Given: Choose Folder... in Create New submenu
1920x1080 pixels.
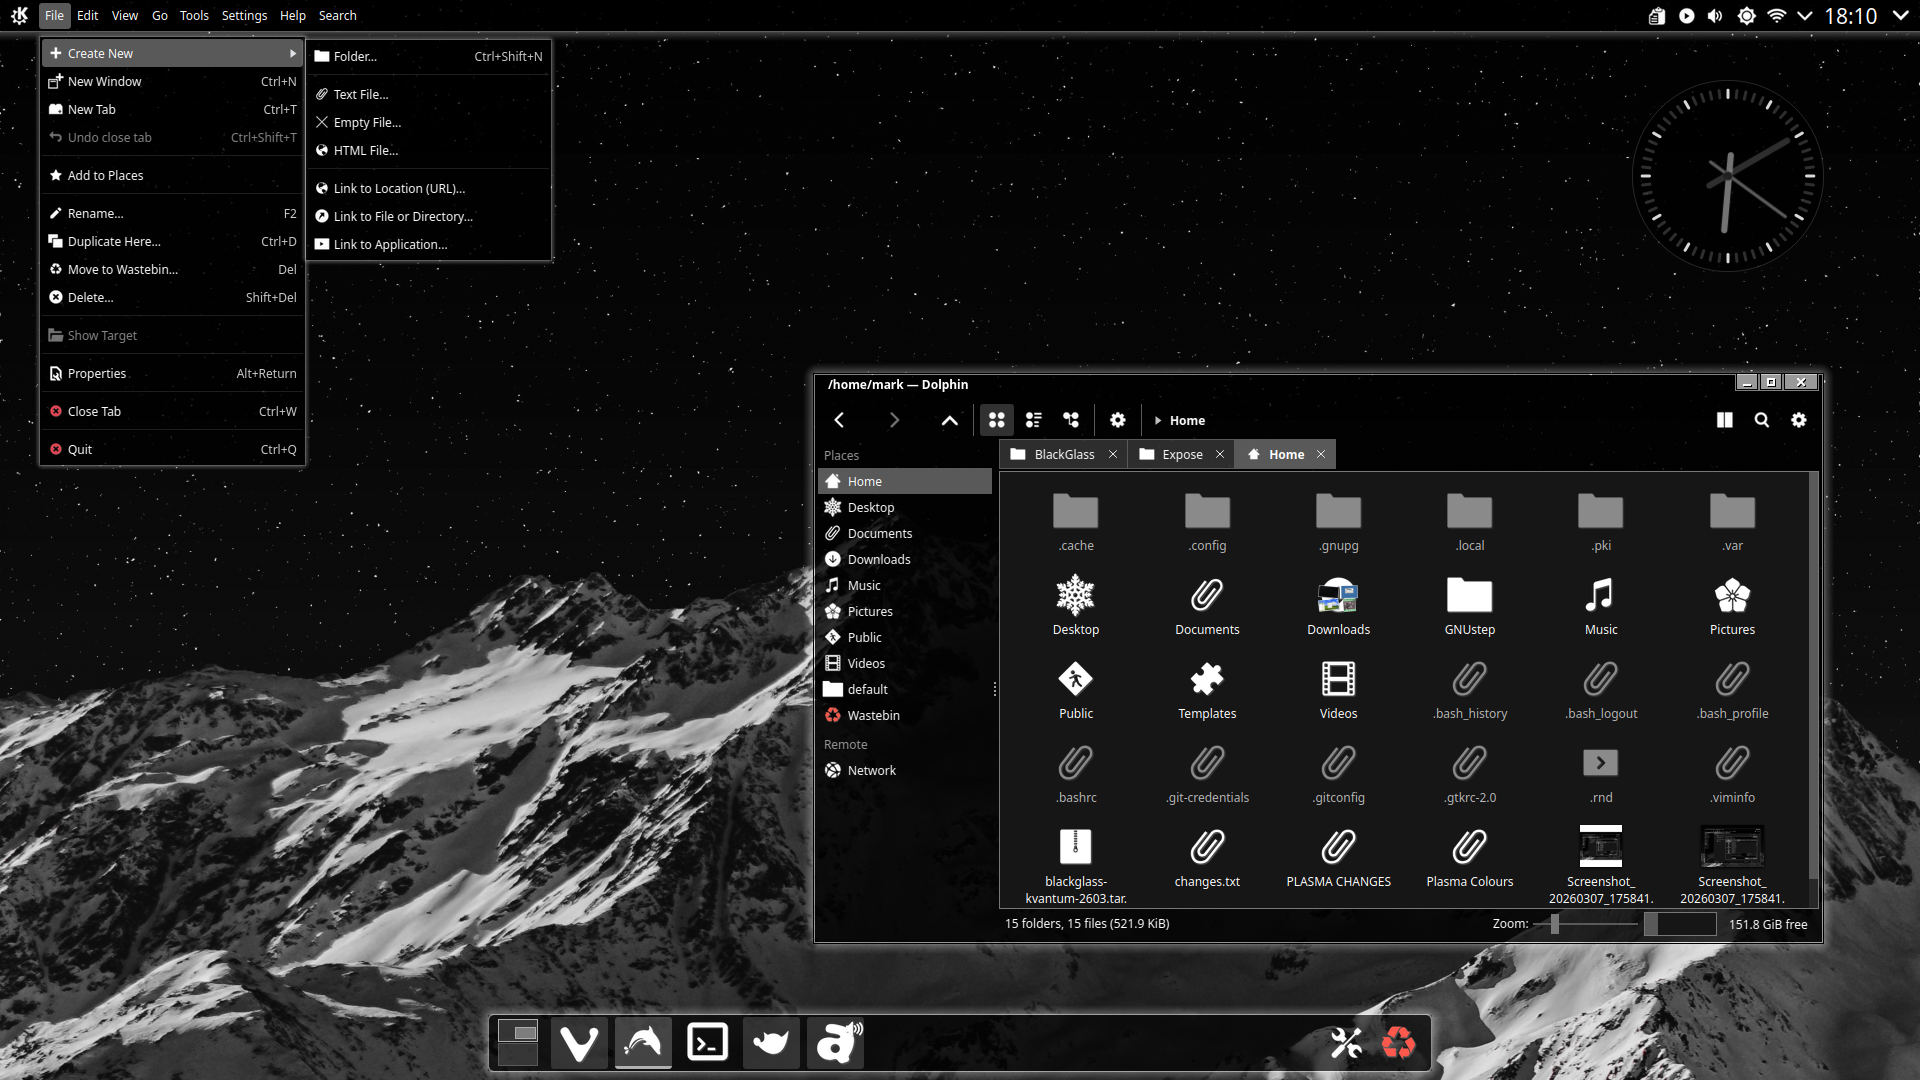Looking at the screenshot, I should [x=429, y=56].
